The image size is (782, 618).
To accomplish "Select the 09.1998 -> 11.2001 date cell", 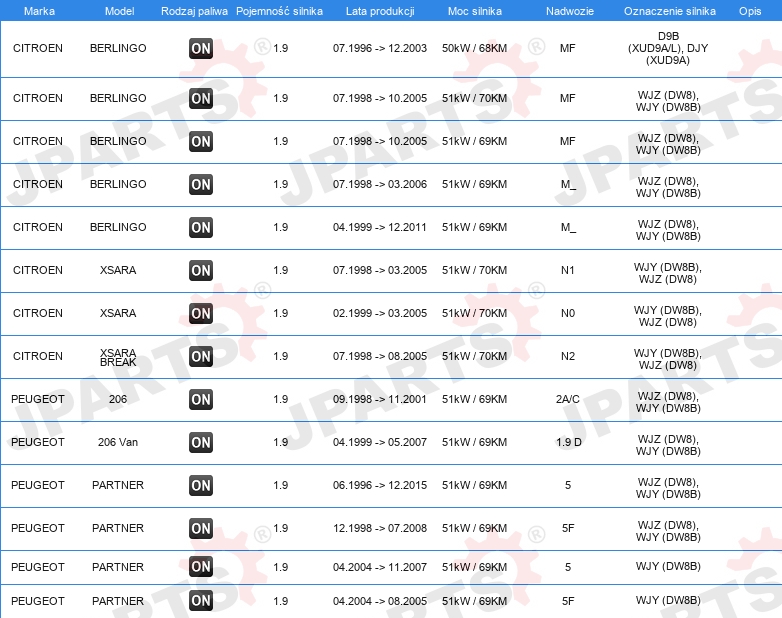I will point(380,399).
